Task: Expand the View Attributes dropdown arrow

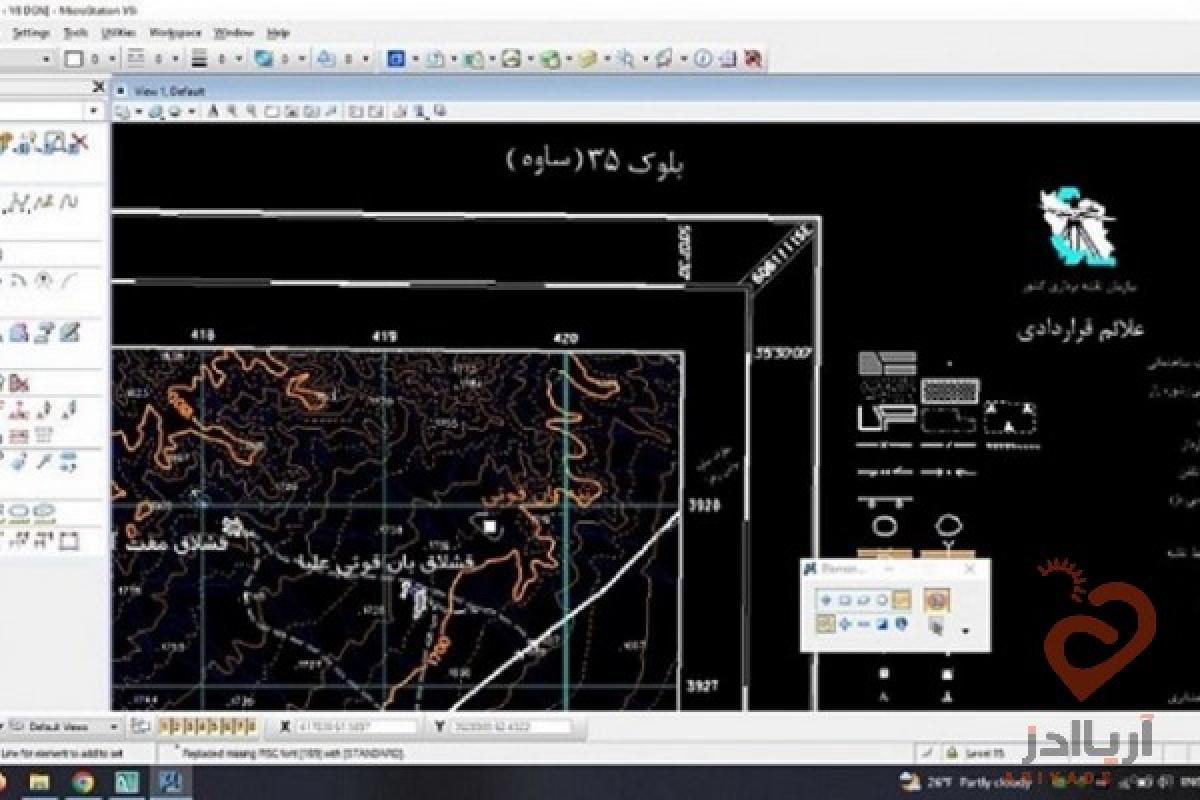Action: coord(137,112)
